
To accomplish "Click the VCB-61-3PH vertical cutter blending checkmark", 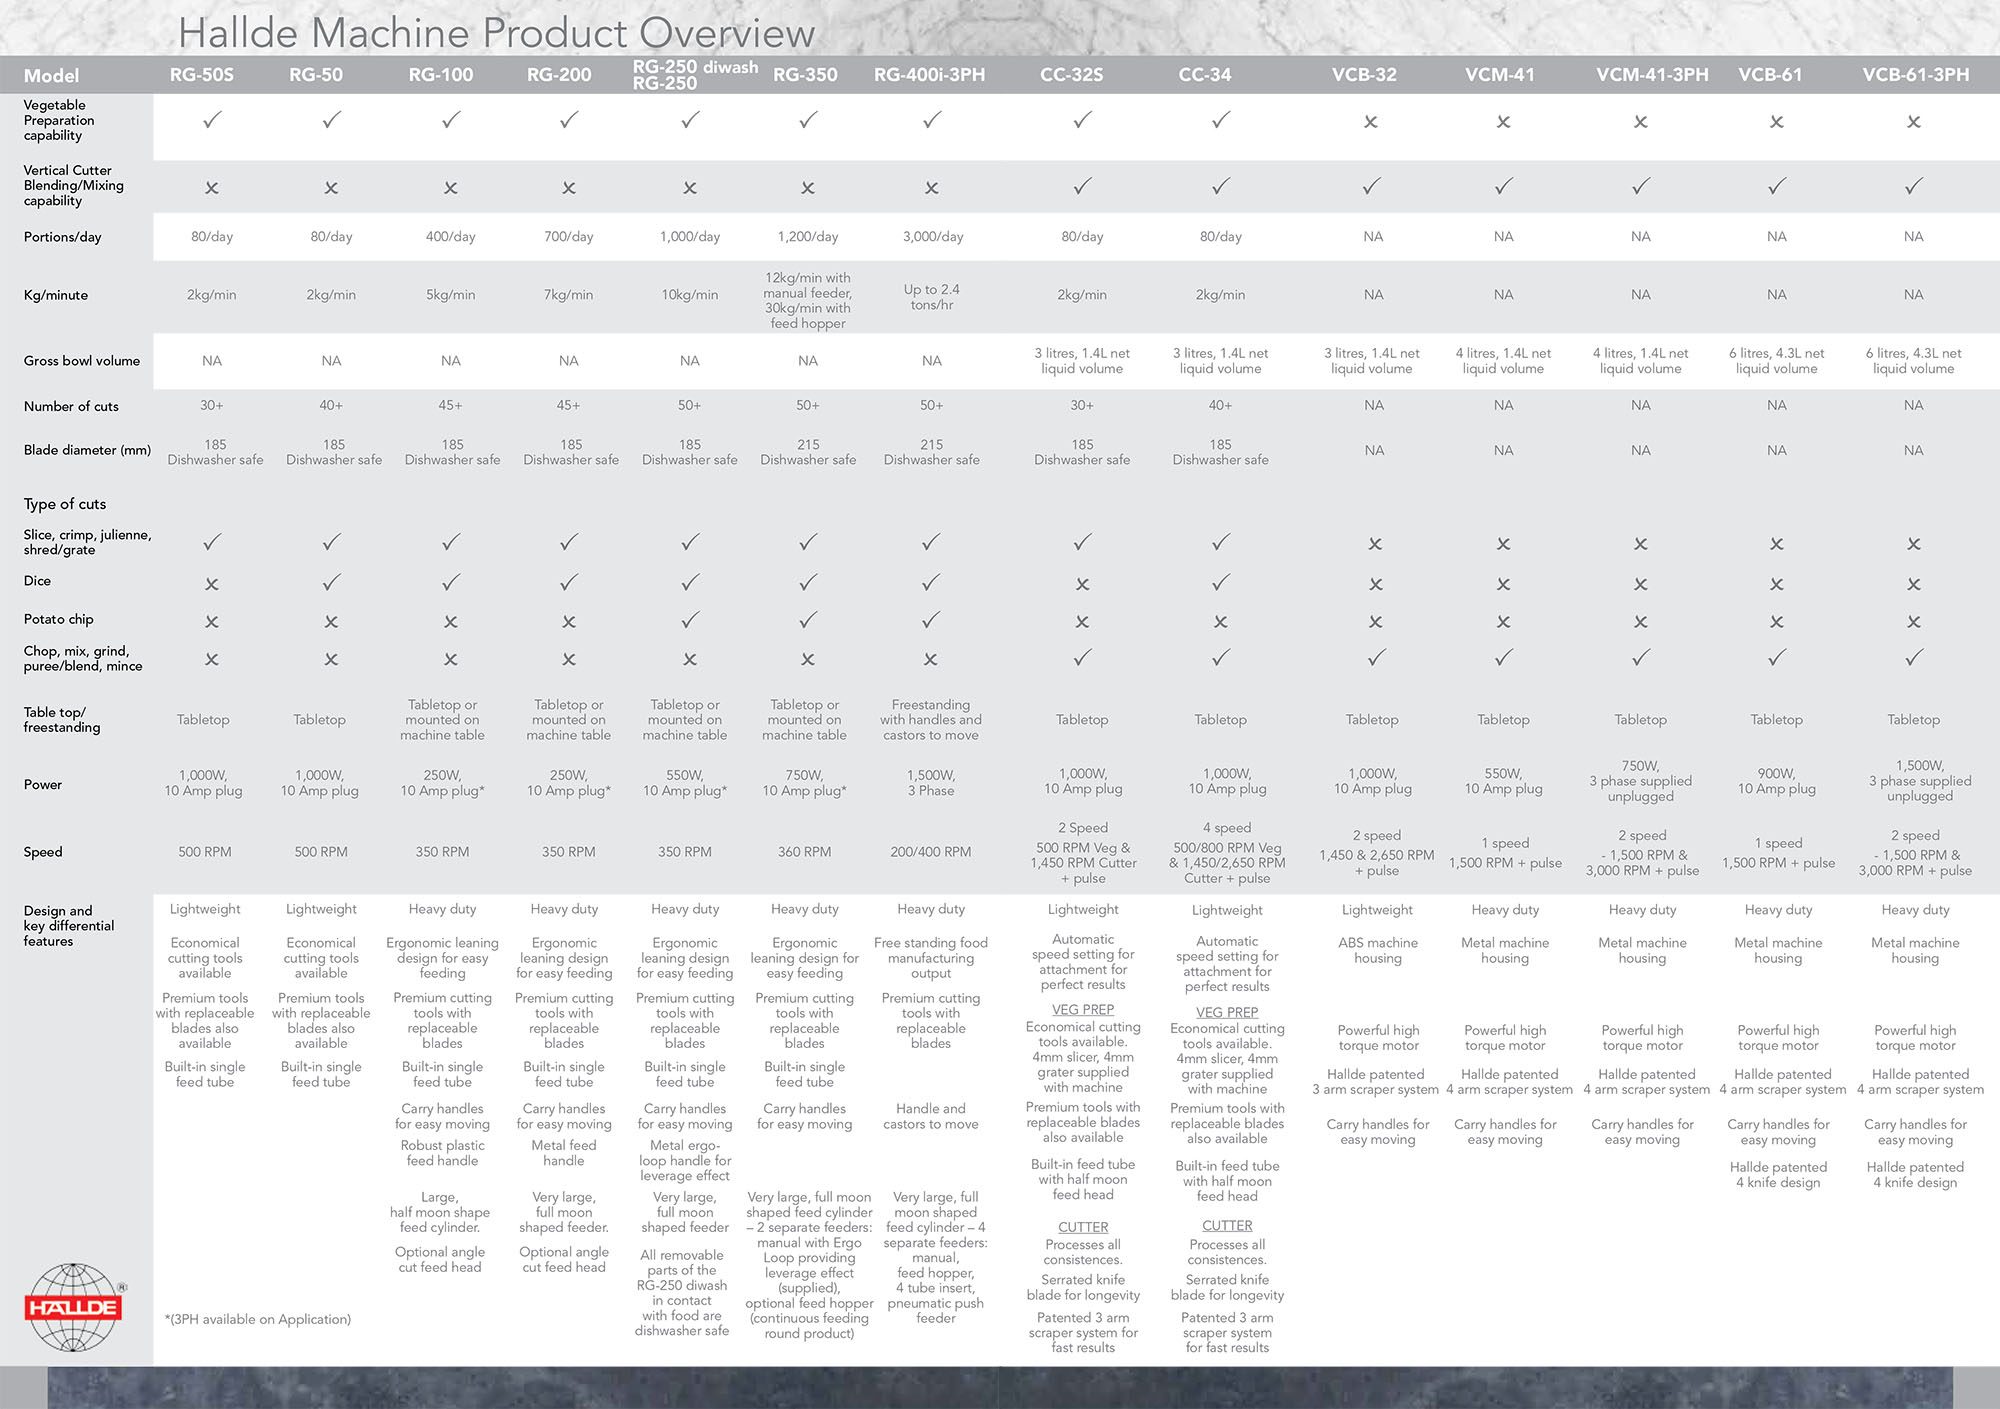I will click(x=1914, y=186).
